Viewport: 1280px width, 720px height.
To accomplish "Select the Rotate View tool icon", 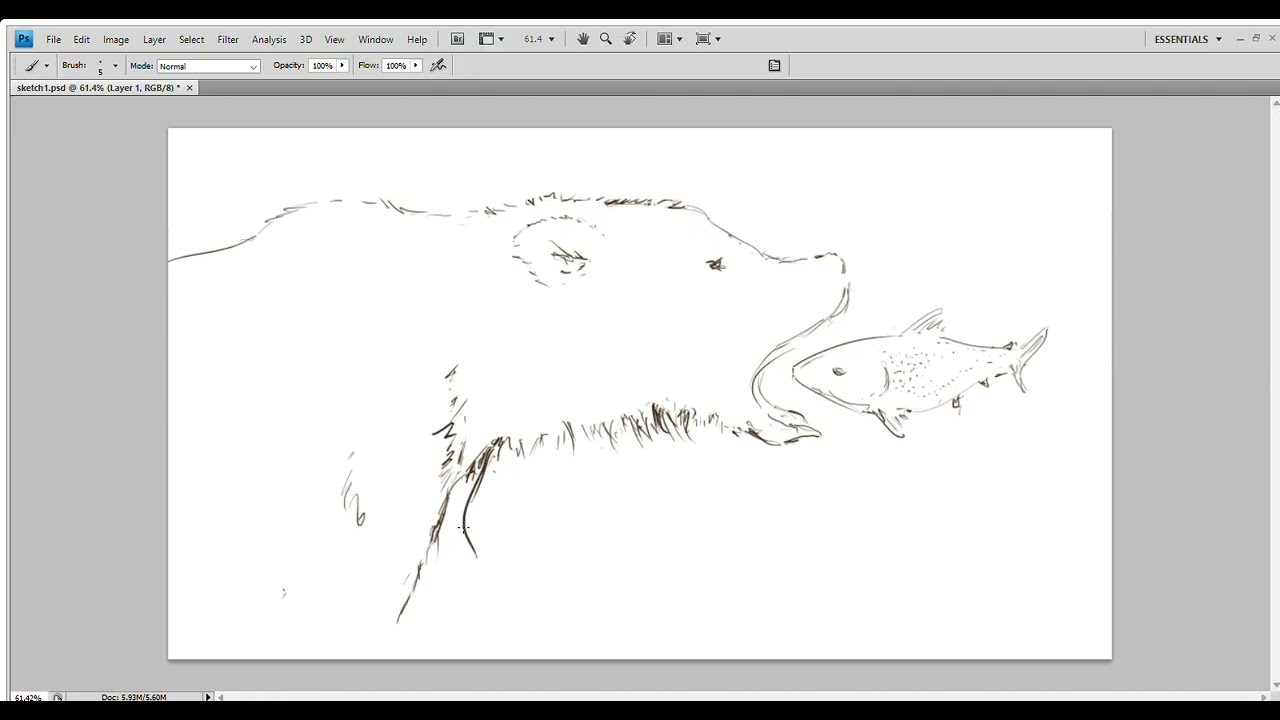I will 630,39.
